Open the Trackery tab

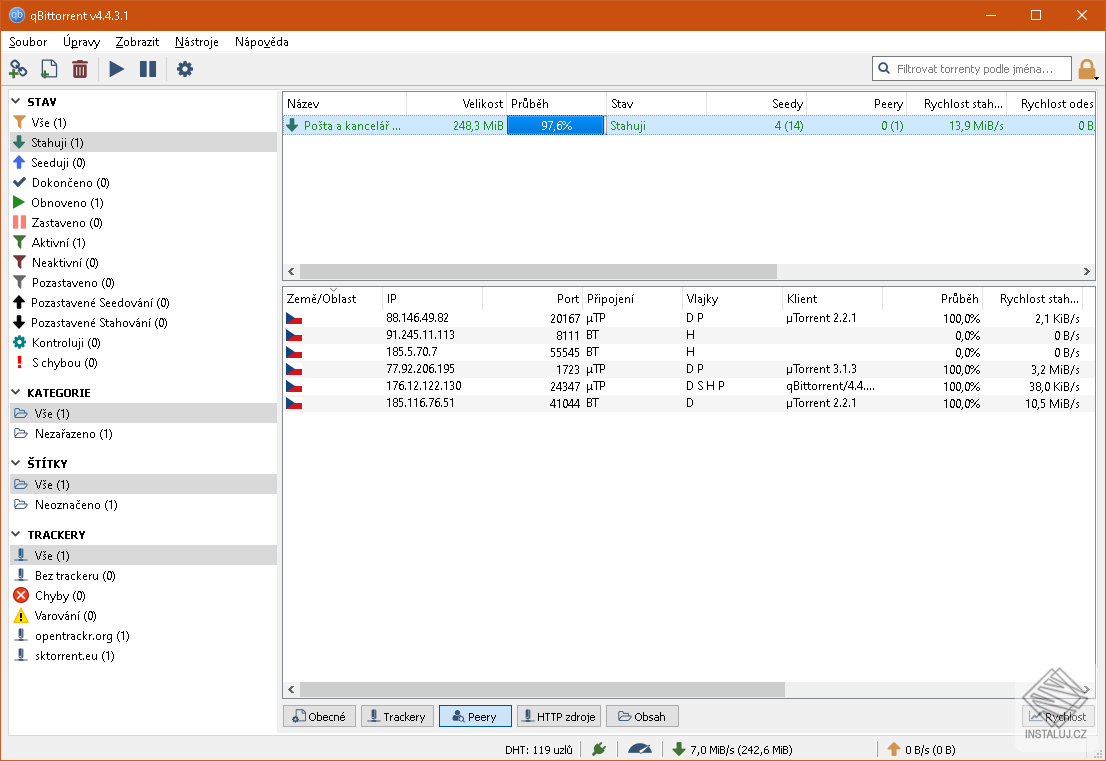tap(396, 716)
